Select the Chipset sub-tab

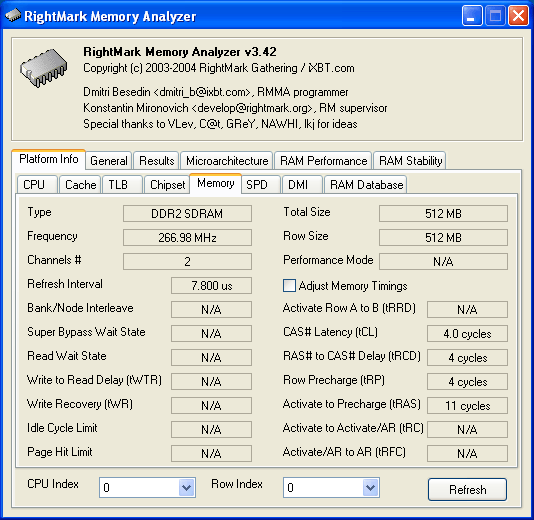coord(167,185)
